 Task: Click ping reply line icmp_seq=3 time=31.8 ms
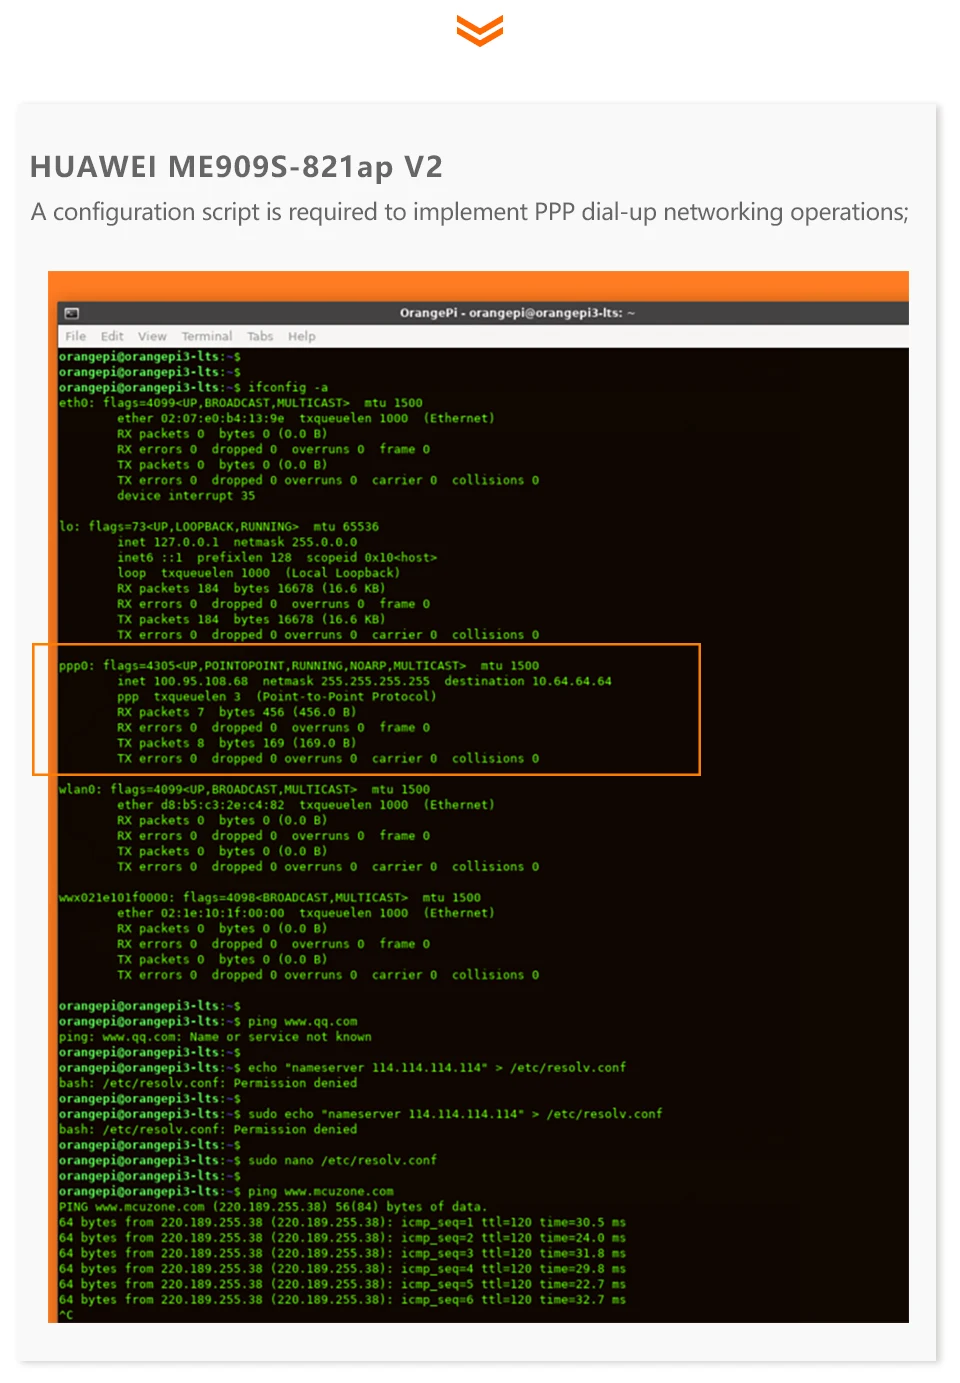pyautogui.click(x=342, y=1254)
